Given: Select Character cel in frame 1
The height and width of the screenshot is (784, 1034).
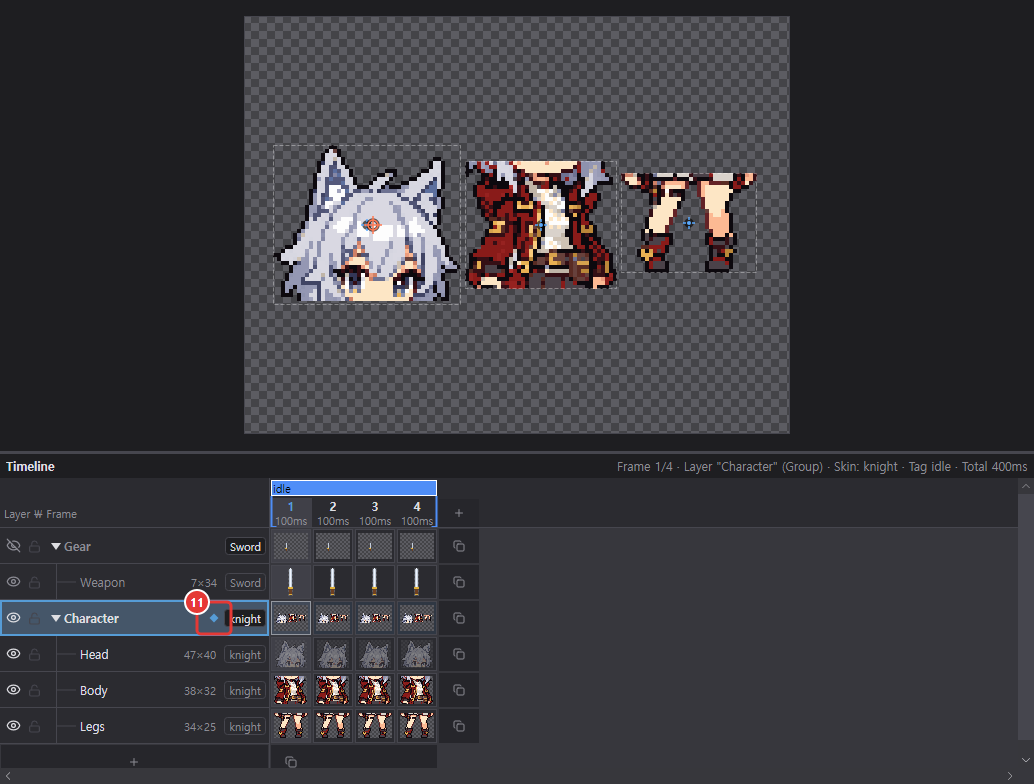Looking at the screenshot, I should pos(291,618).
